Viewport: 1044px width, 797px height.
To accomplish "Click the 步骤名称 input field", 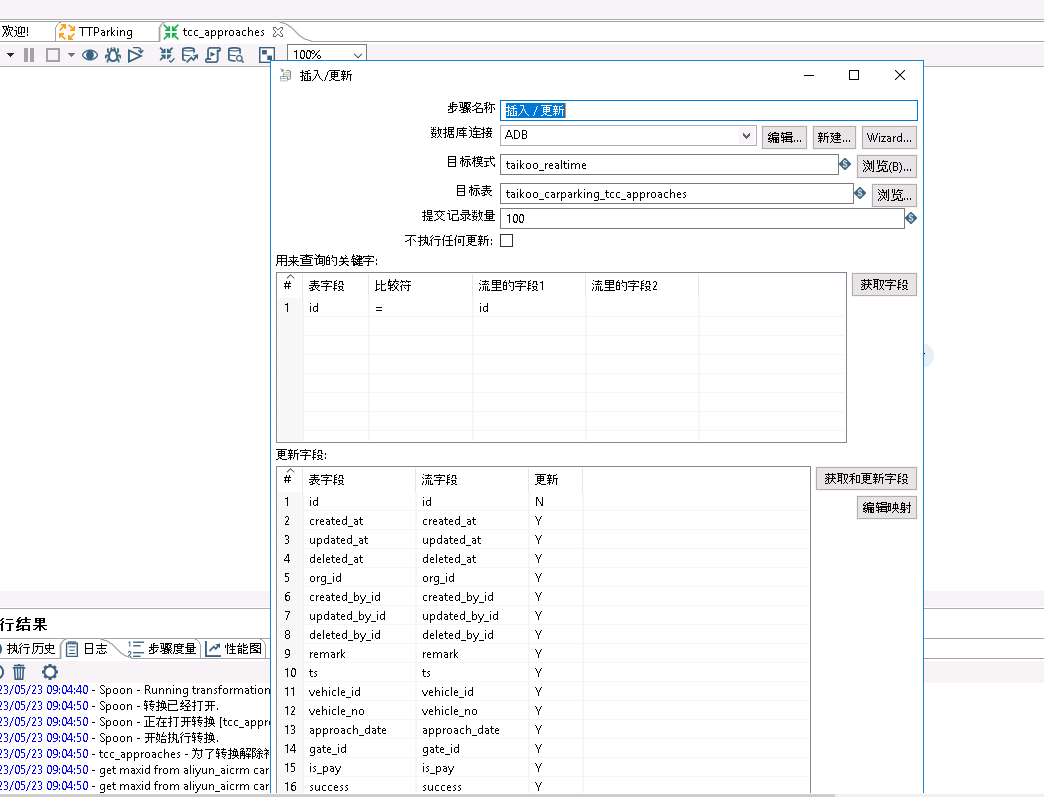I will click(x=708, y=111).
